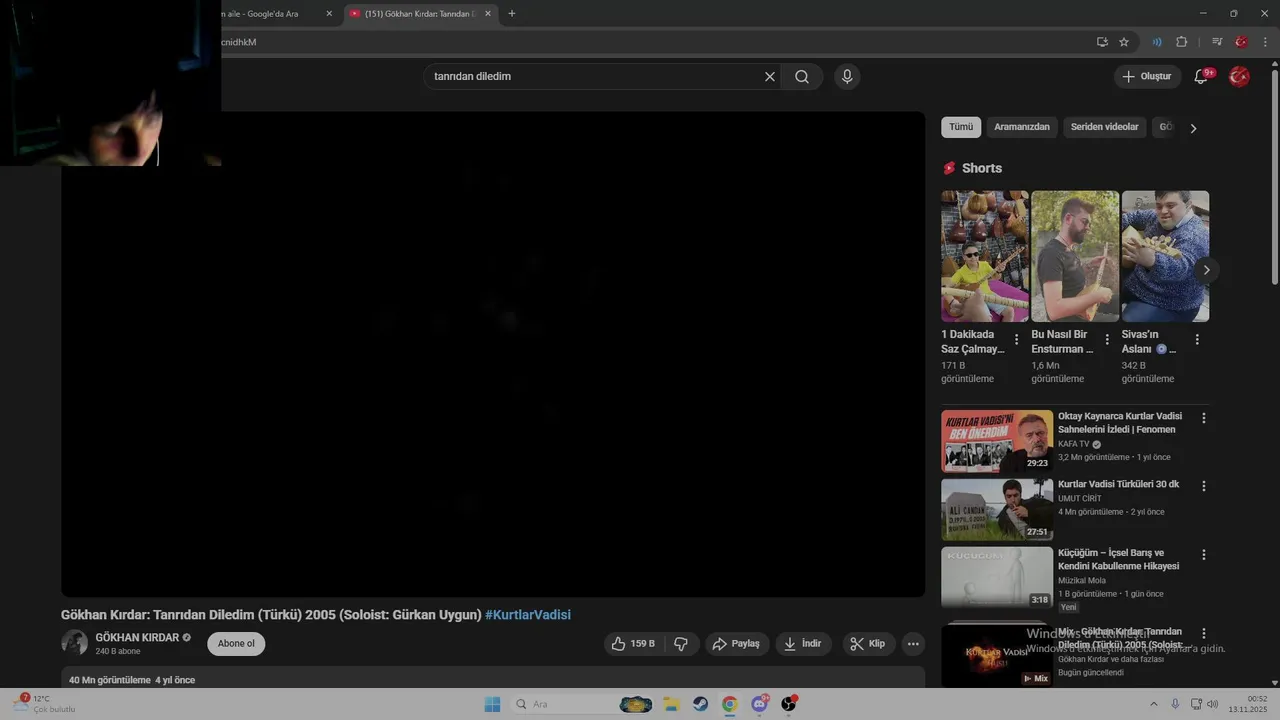Open 'Sivas'ın Aslanı' short thumbnail
The width and height of the screenshot is (1280, 720).
pos(1165,256)
